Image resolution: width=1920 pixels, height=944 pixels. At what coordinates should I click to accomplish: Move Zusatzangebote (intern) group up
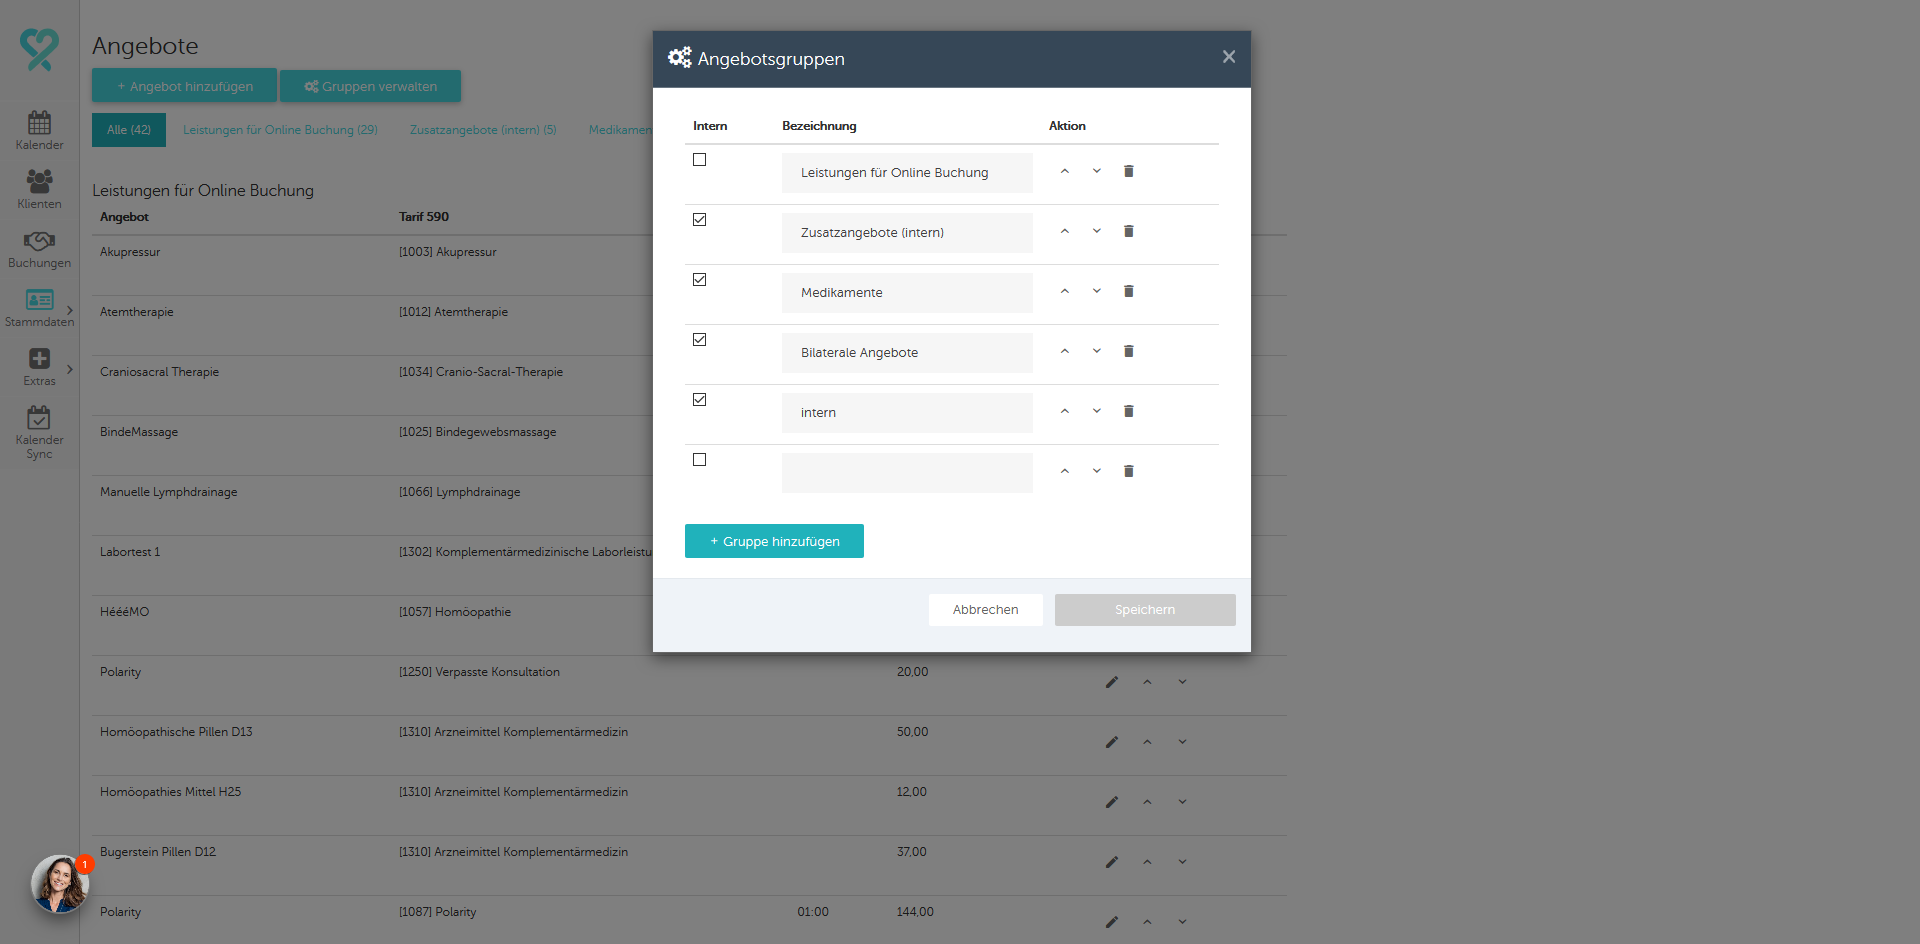point(1064,231)
